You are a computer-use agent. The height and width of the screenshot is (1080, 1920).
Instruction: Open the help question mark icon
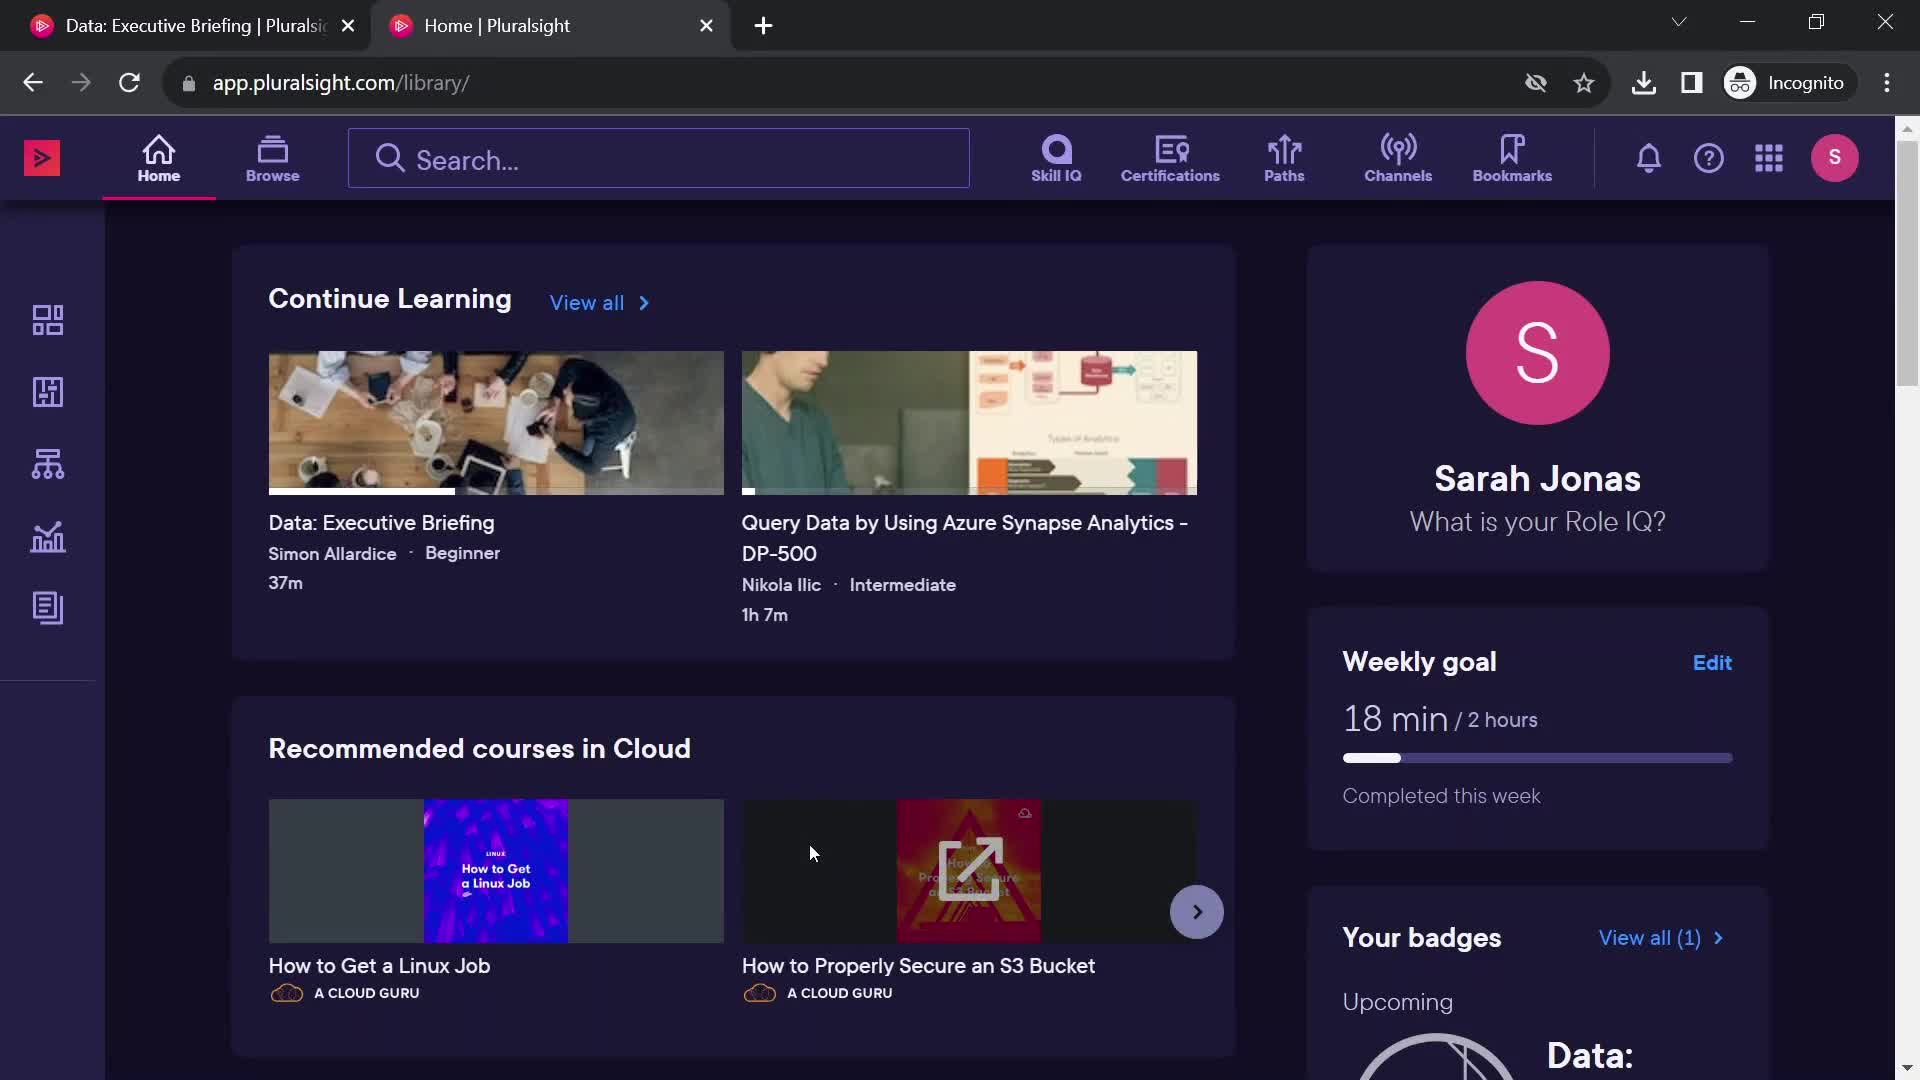point(1709,158)
